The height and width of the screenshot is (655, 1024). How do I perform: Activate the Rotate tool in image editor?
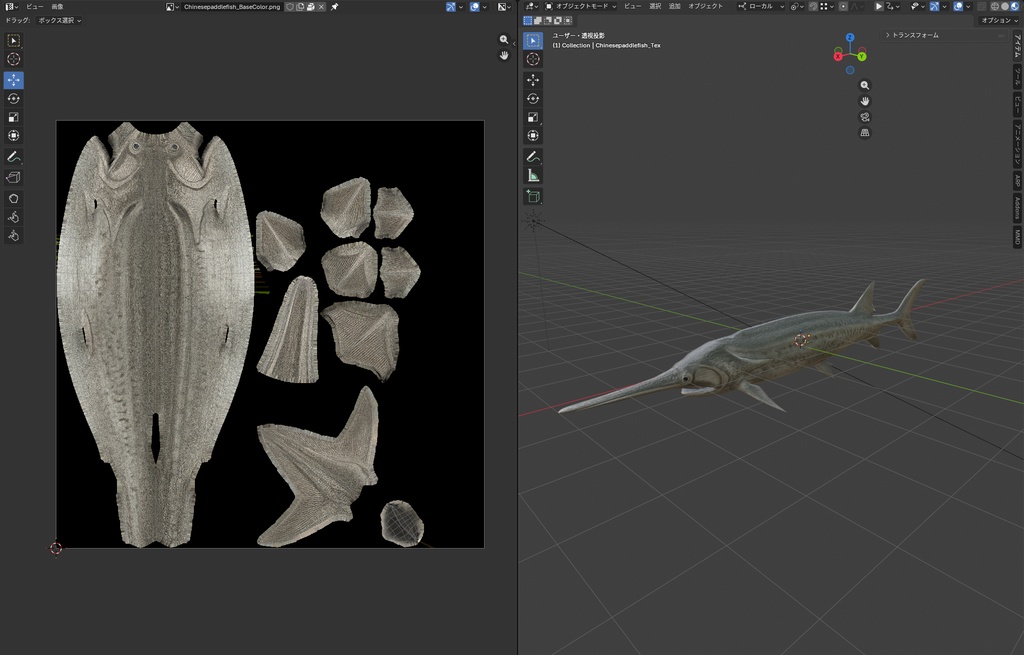tap(13, 99)
